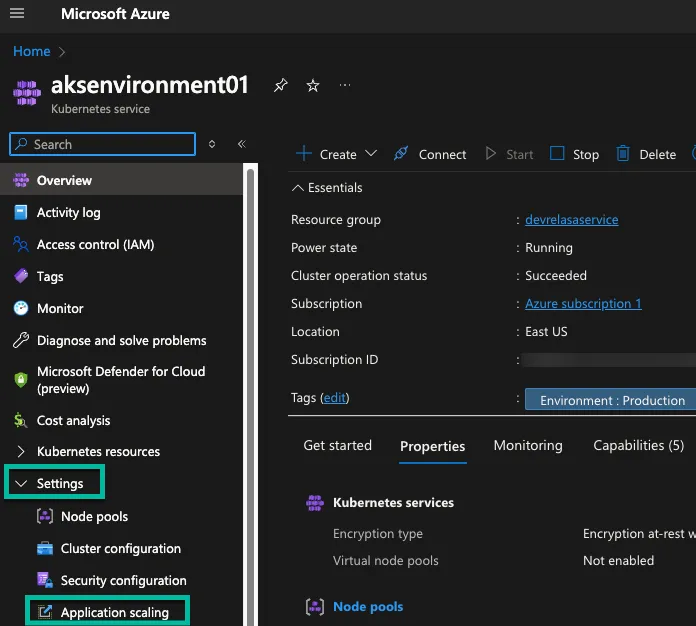
Task: Click the Delete cluster button
Action: tap(646, 154)
